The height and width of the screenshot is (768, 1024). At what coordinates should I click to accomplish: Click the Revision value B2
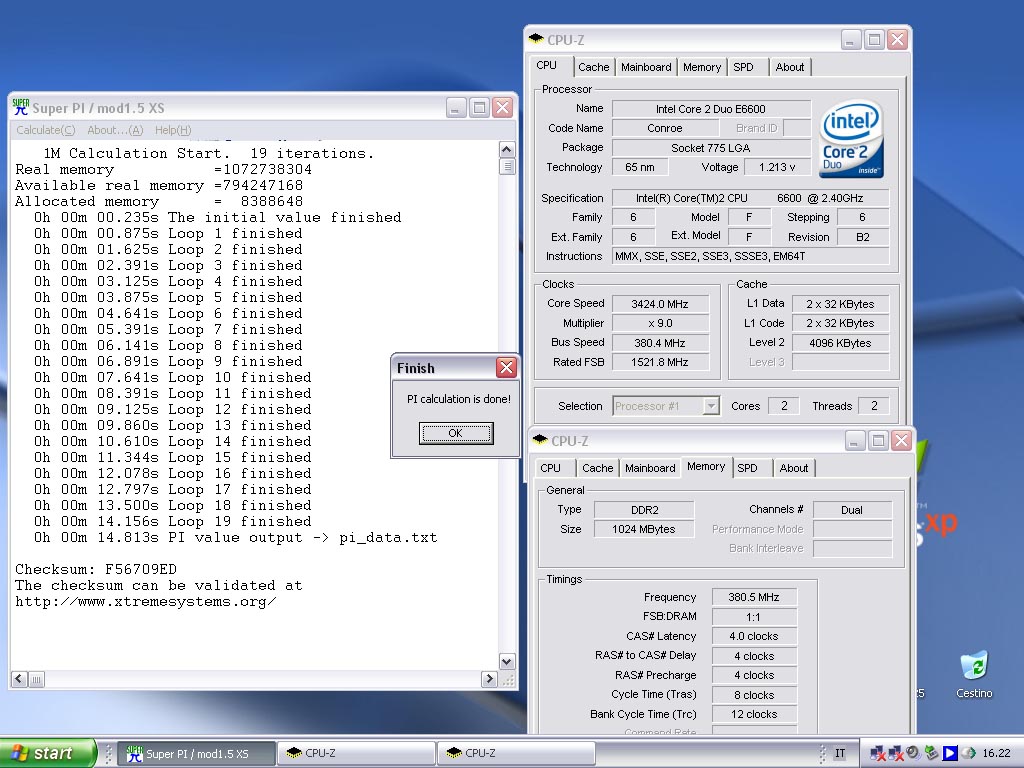[863, 237]
